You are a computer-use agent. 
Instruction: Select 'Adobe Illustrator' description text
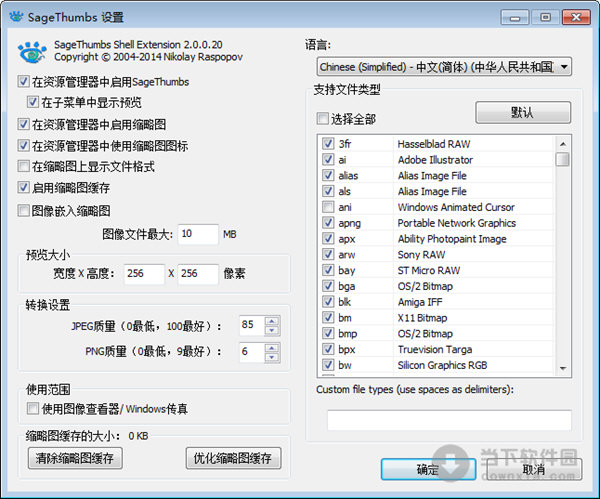pos(435,160)
